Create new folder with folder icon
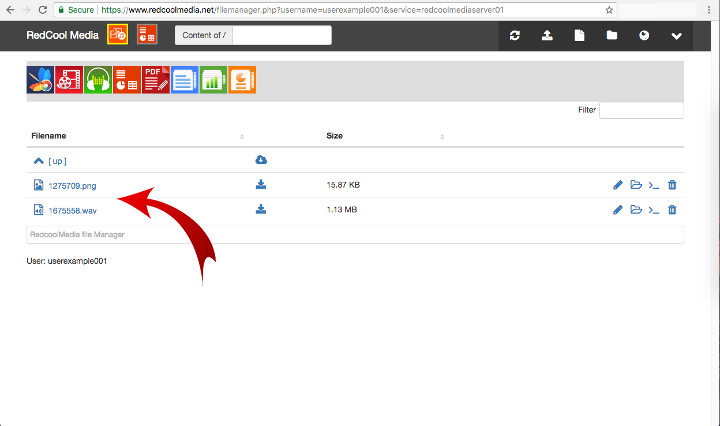The width and height of the screenshot is (720, 426). click(611, 36)
